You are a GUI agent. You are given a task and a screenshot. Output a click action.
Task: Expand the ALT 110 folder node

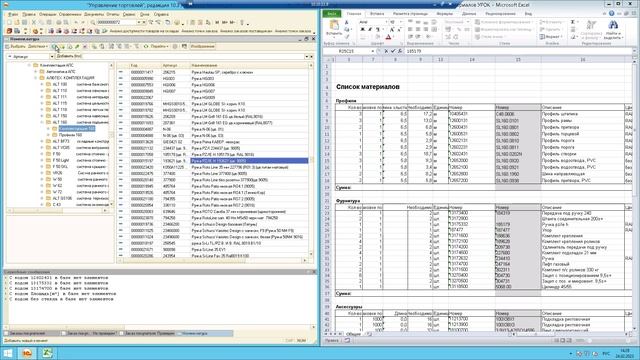[42, 91]
